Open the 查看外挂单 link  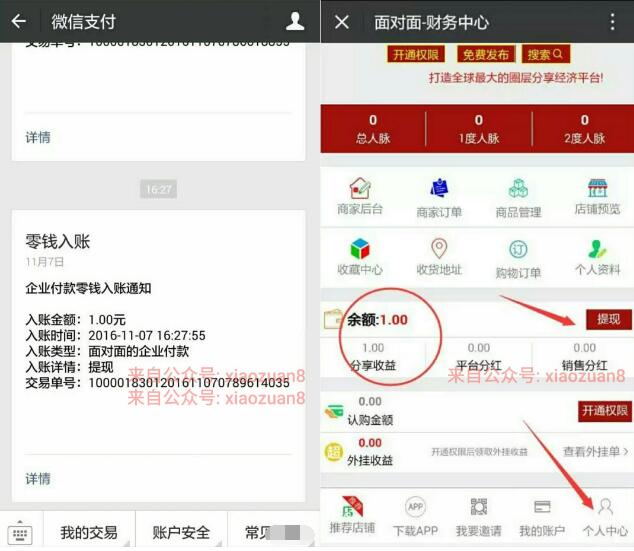click(x=596, y=451)
